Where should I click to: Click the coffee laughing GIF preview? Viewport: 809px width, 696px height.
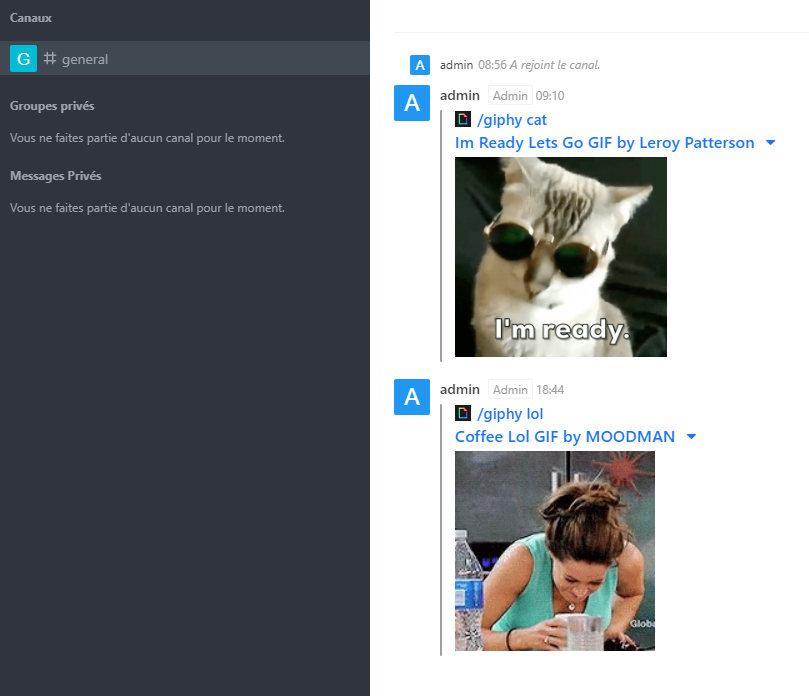tap(555, 551)
